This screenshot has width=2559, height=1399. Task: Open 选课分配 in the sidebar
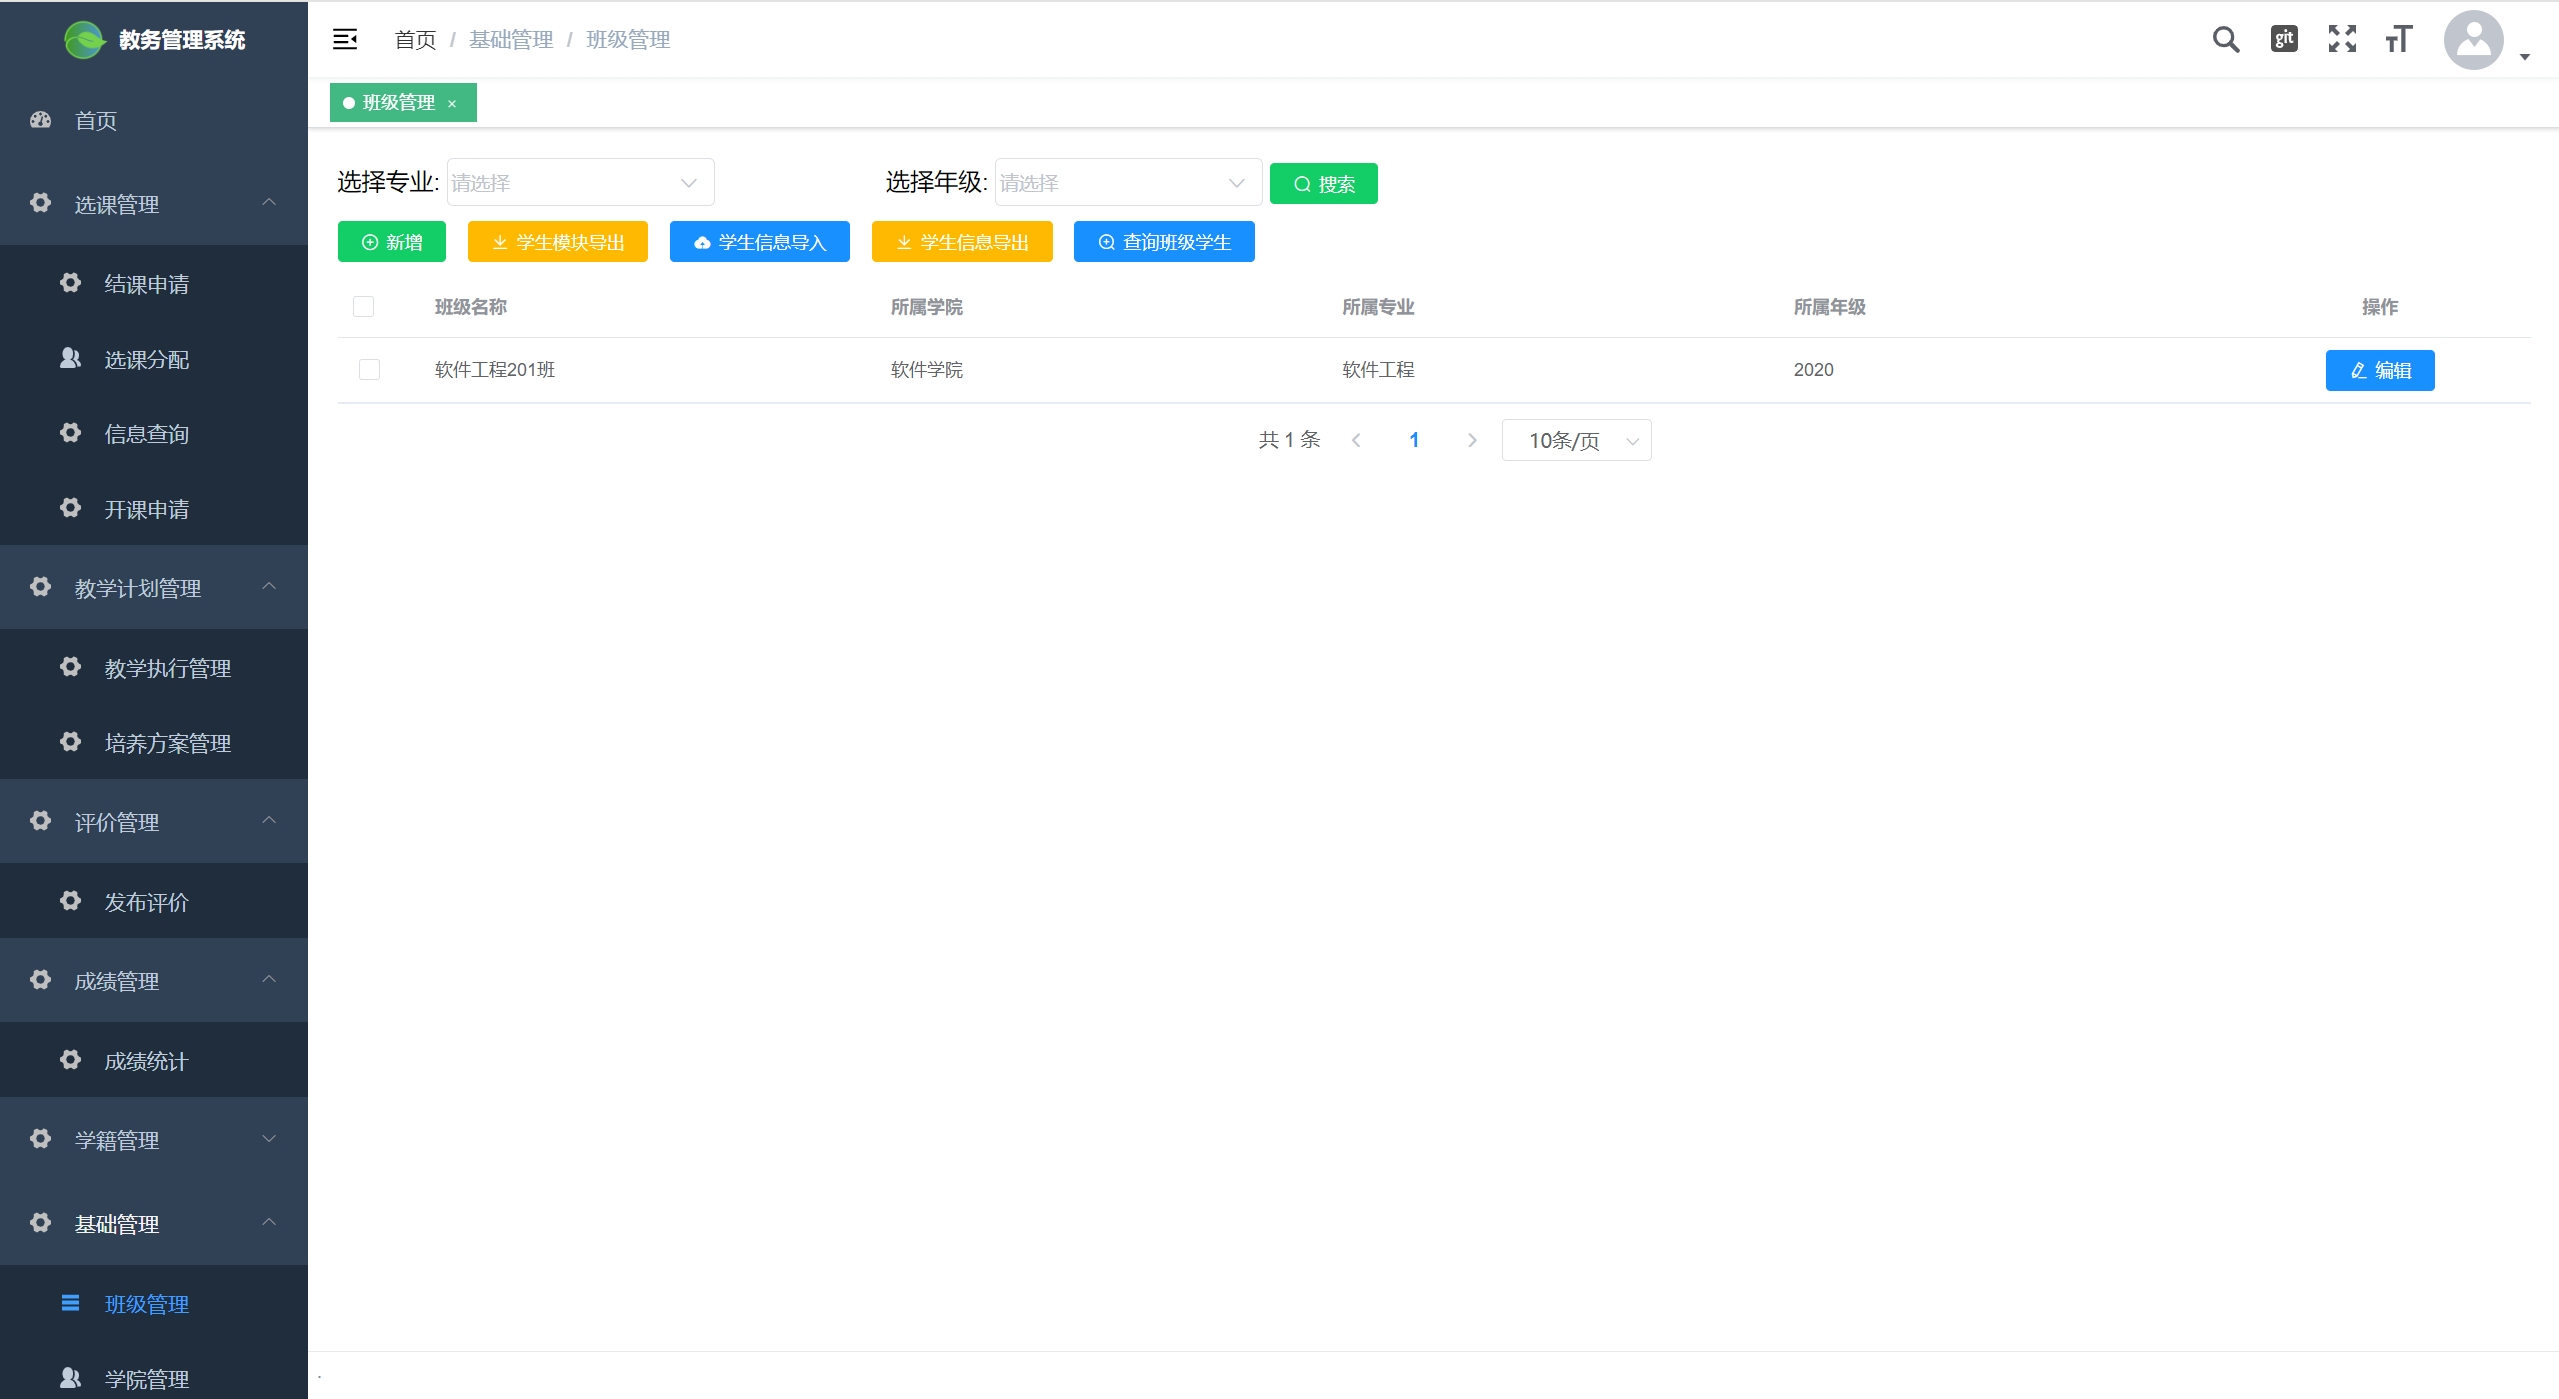[x=147, y=360]
